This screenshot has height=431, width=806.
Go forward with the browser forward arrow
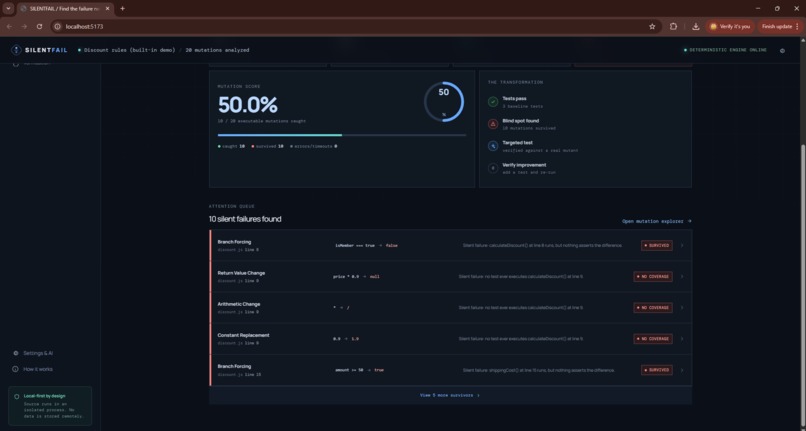click(x=24, y=27)
